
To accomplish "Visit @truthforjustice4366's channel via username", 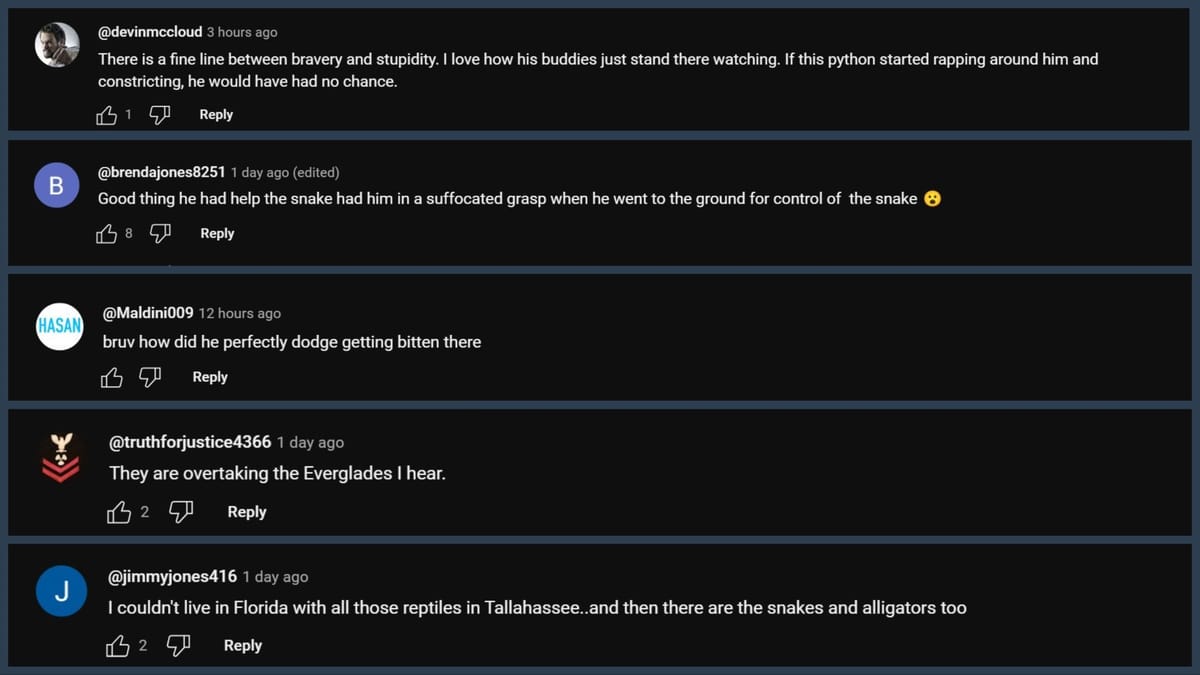I will [x=190, y=442].
